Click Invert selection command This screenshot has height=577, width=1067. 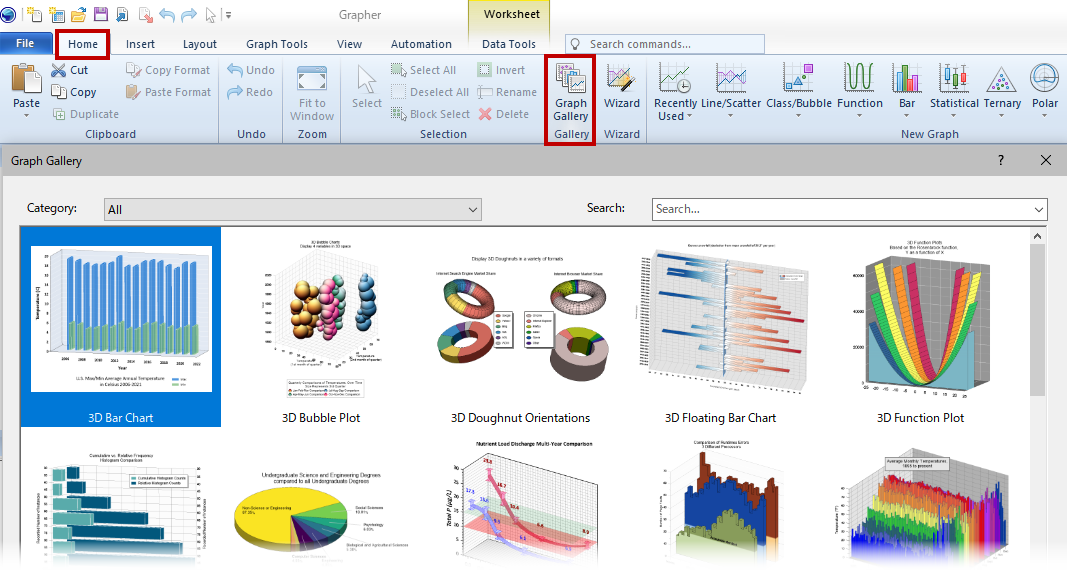(x=501, y=70)
